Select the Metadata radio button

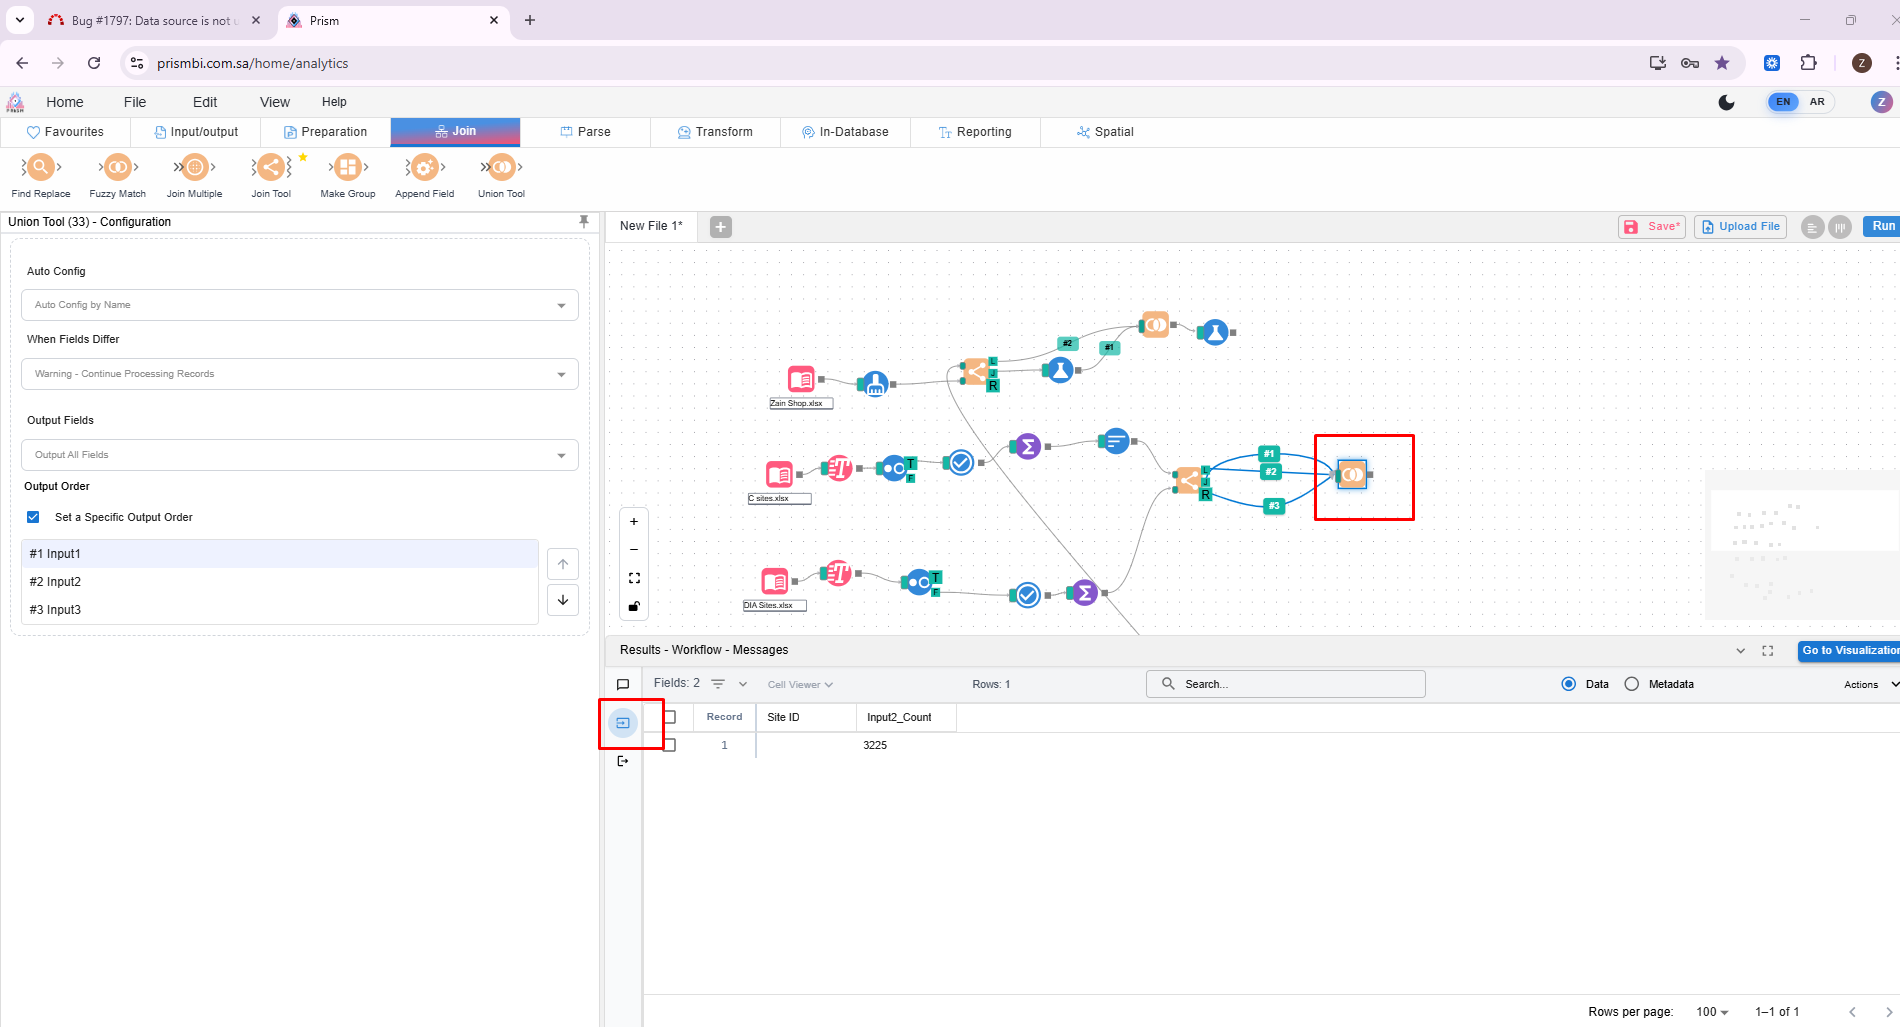(x=1632, y=684)
